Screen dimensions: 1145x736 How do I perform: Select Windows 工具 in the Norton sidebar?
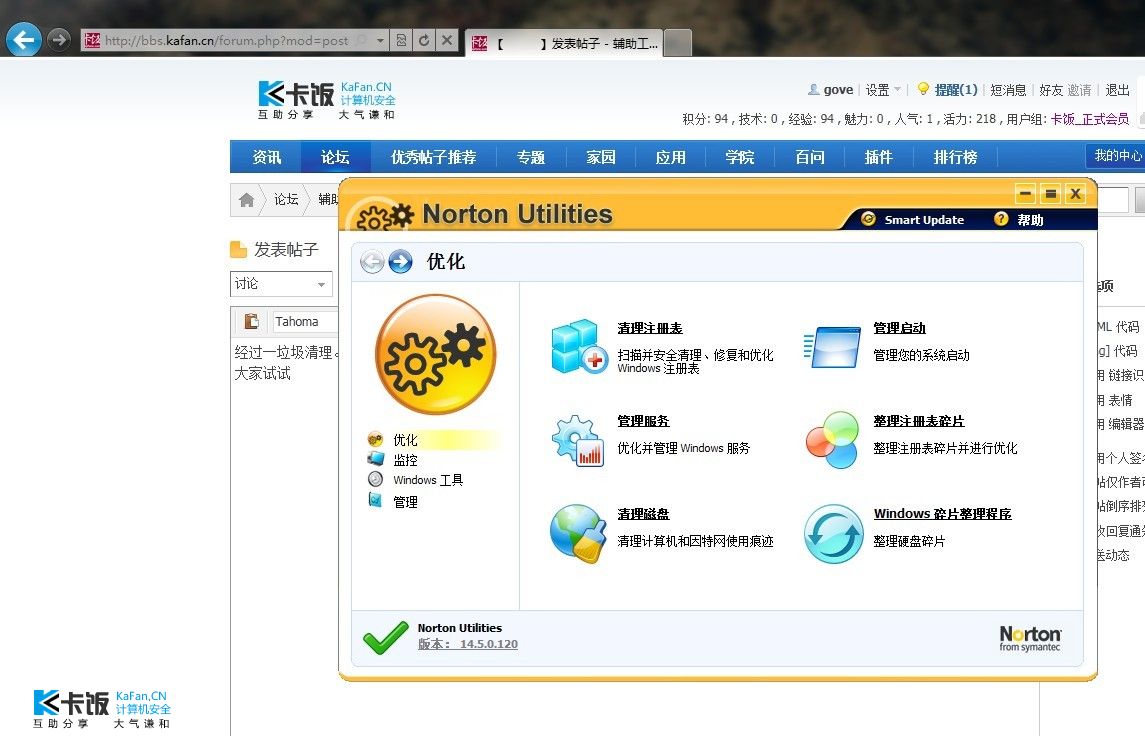pos(428,480)
